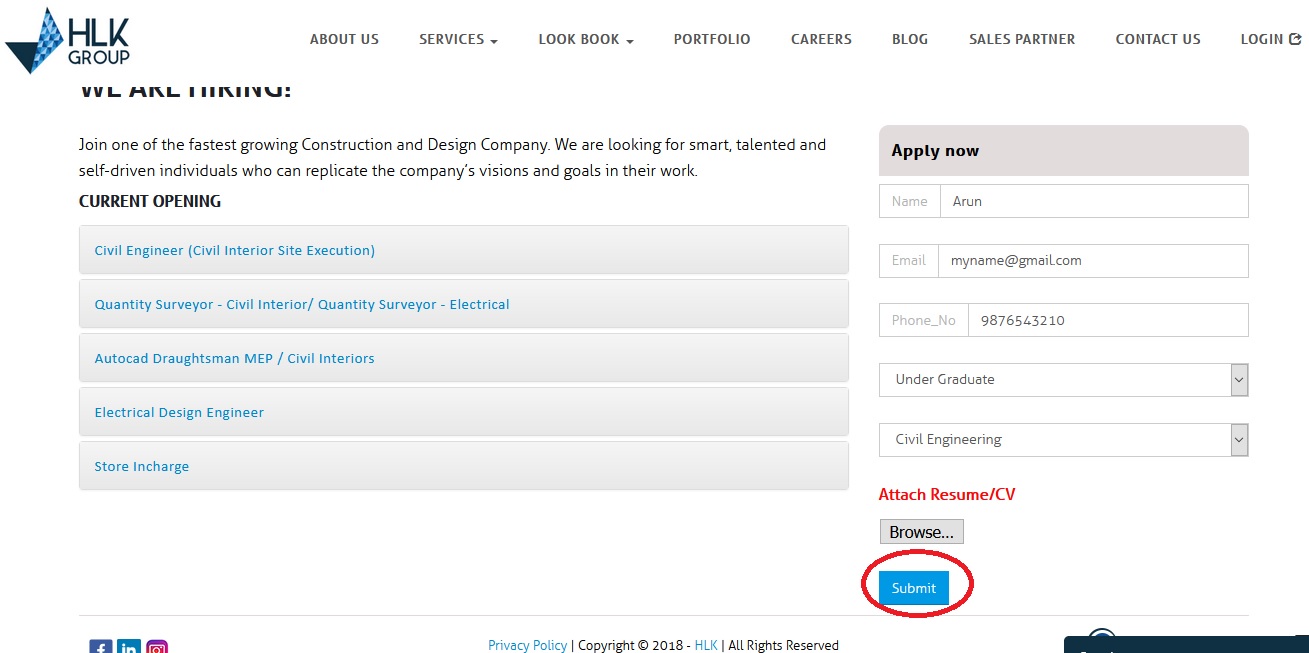Open the Under Graduate qualification dropdown
Viewport: 1309px width, 653px height.
(x=1063, y=380)
